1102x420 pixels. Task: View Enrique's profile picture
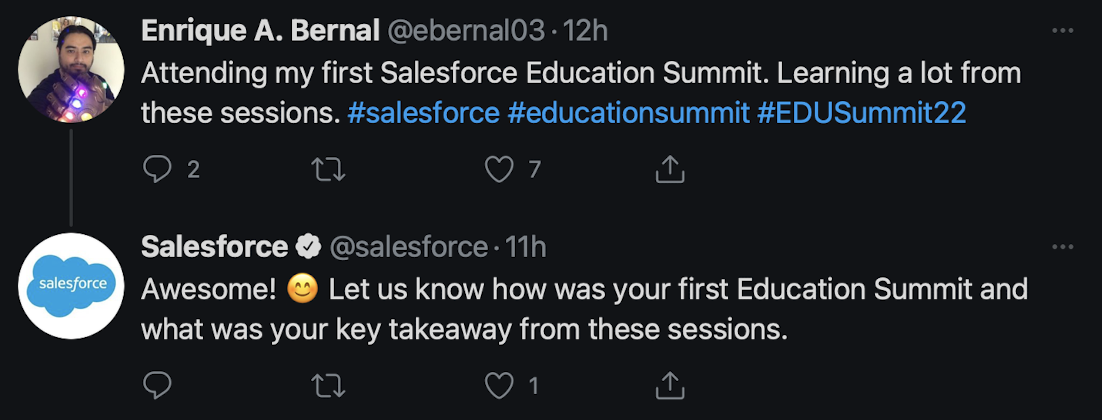coord(71,70)
